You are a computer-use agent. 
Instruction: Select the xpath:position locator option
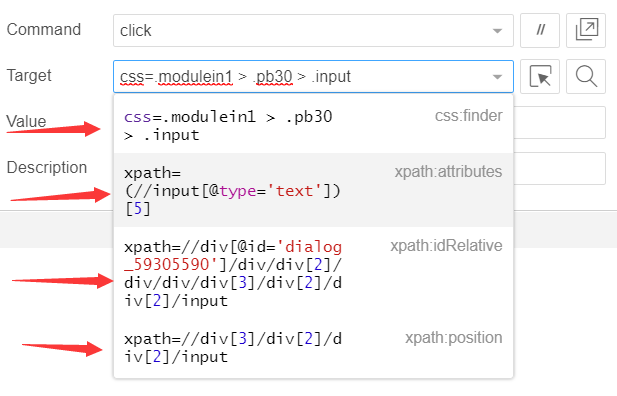tap(313, 348)
